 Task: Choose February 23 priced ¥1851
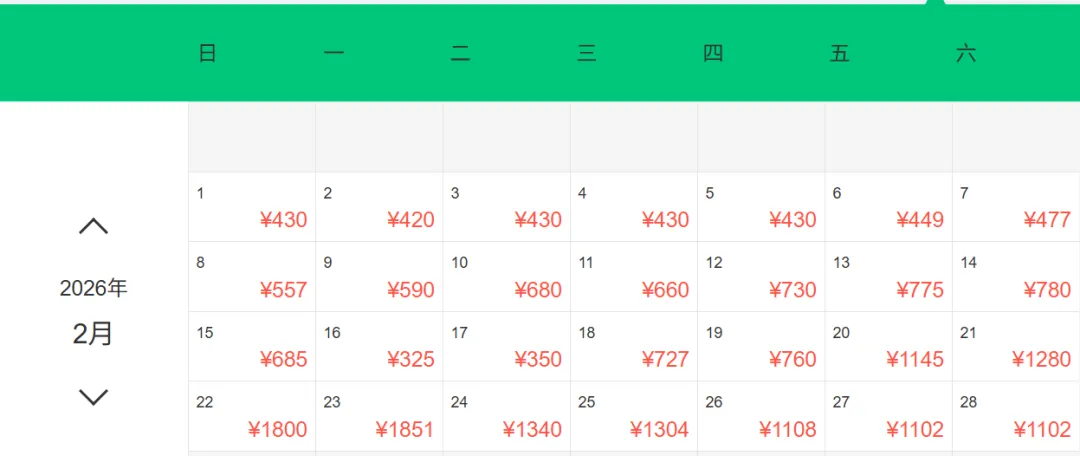[x=379, y=416]
